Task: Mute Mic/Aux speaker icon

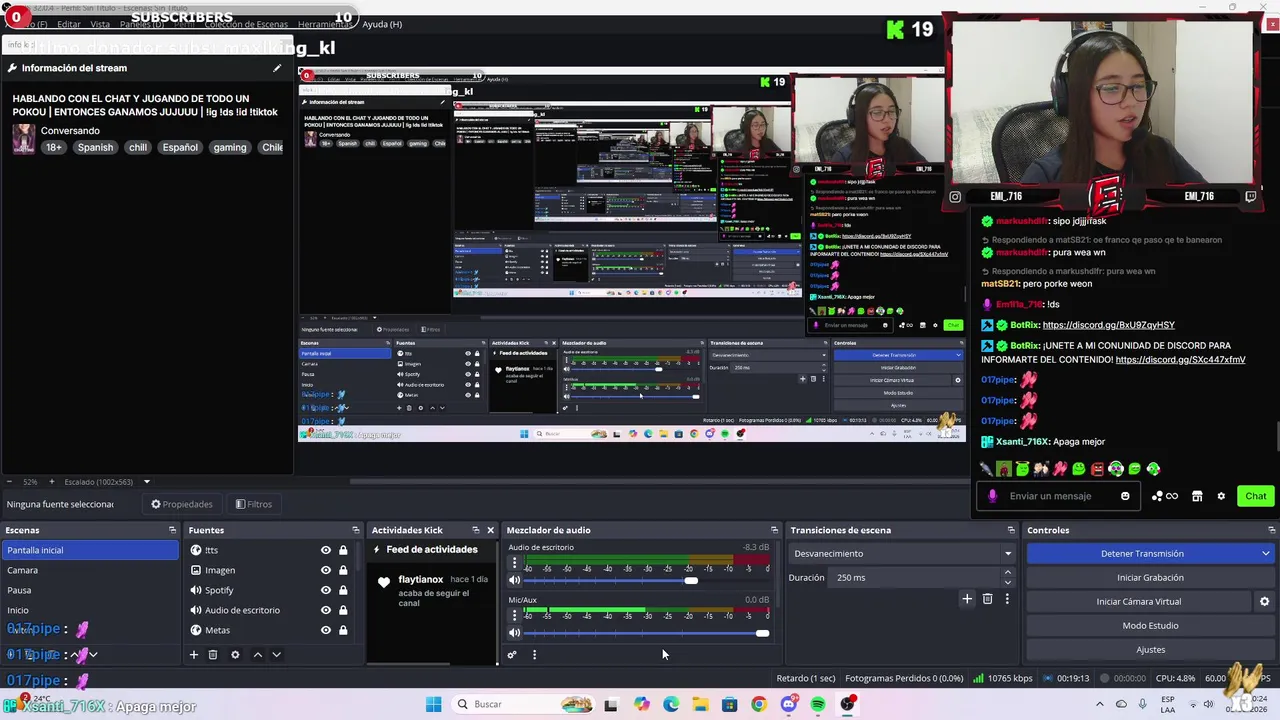Action: tap(515, 632)
